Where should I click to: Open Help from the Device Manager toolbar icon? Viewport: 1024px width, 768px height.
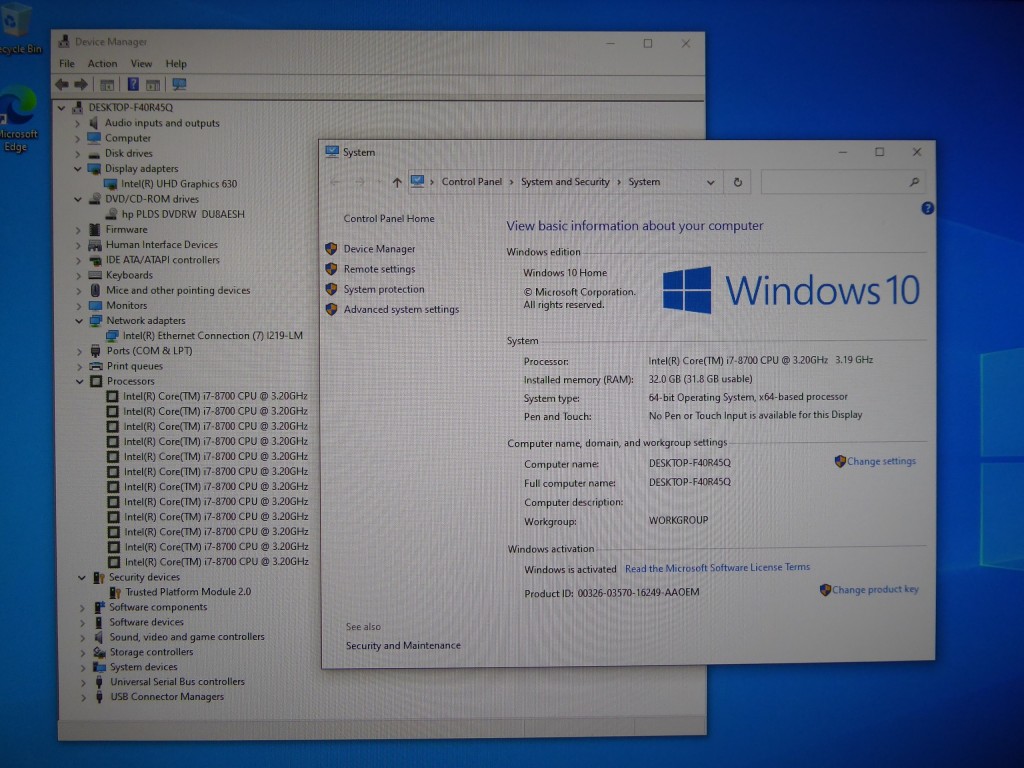[133, 84]
